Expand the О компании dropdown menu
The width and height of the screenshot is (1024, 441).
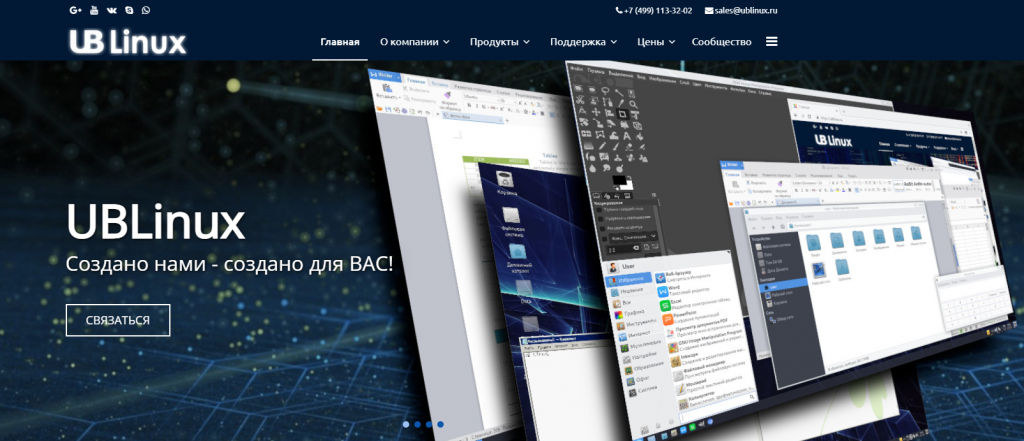[x=415, y=42]
